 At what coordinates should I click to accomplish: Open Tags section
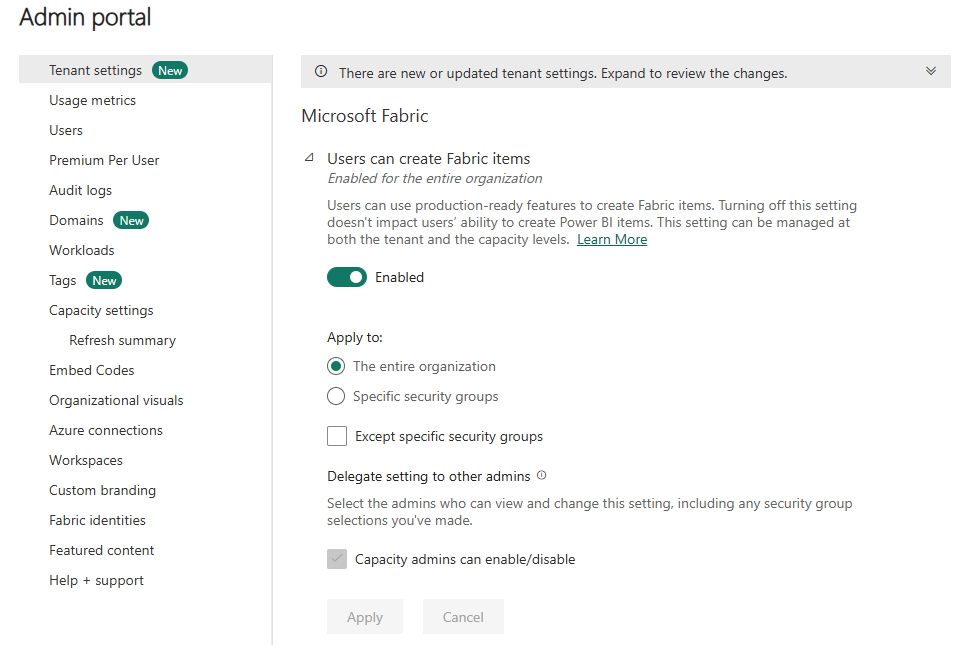tap(63, 280)
